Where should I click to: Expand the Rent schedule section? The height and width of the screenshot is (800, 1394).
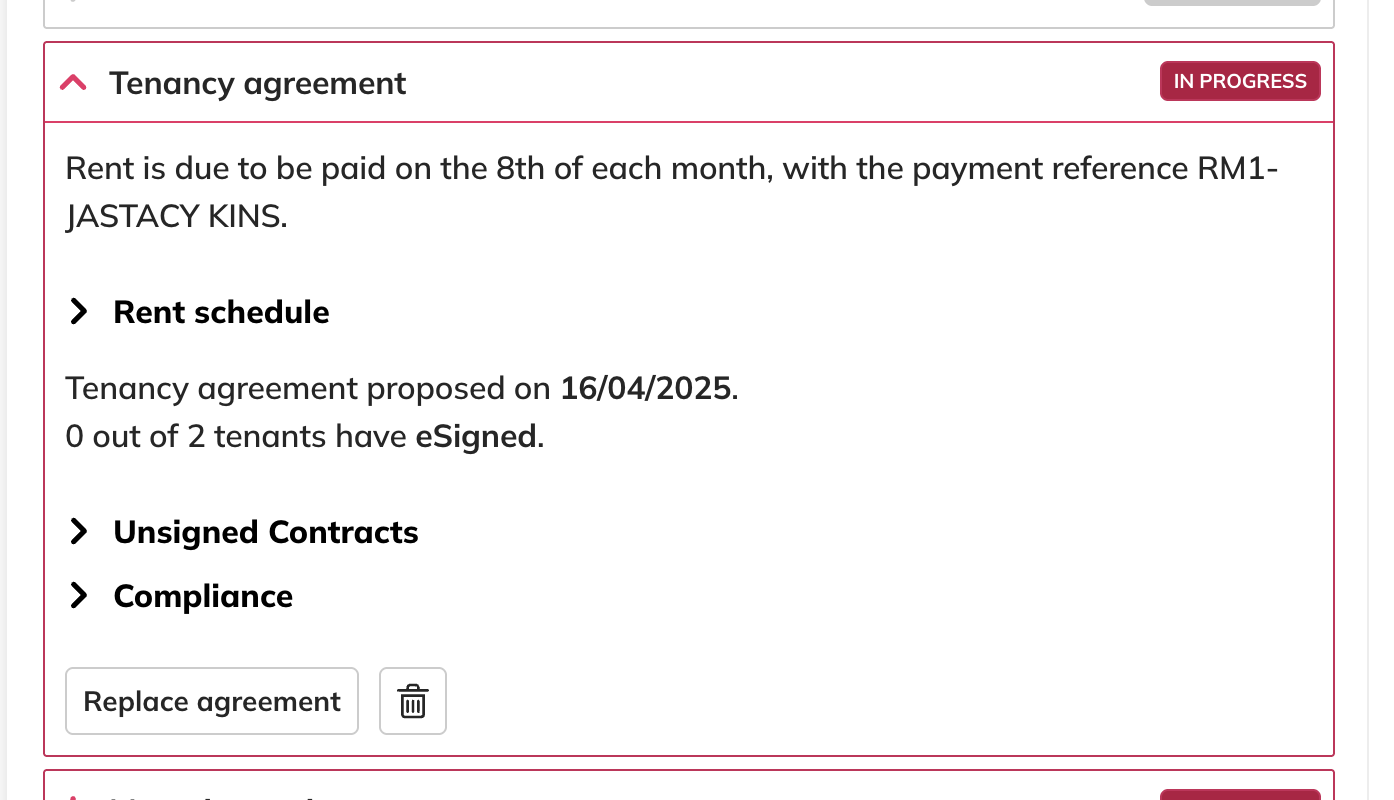click(221, 312)
